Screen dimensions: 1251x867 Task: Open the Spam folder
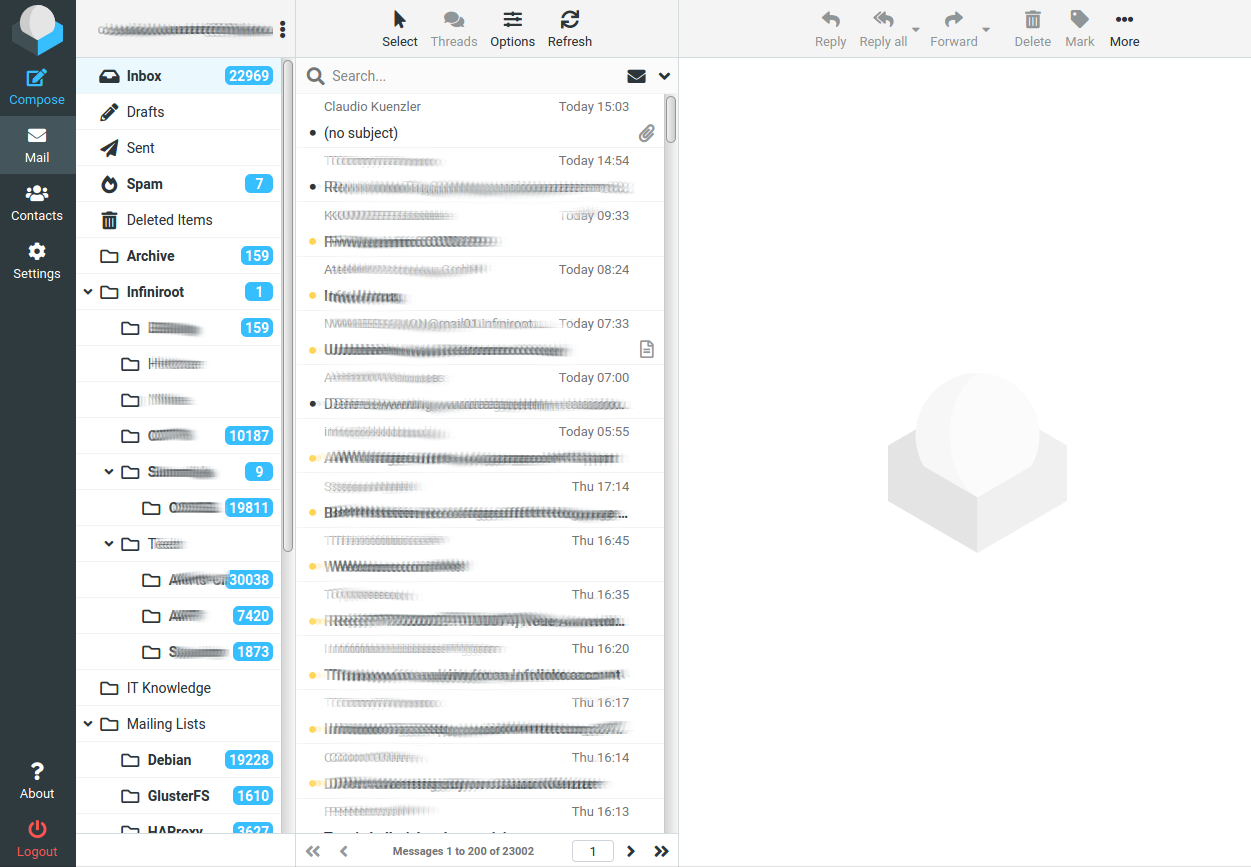pyautogui.click(x=145, y=184)
